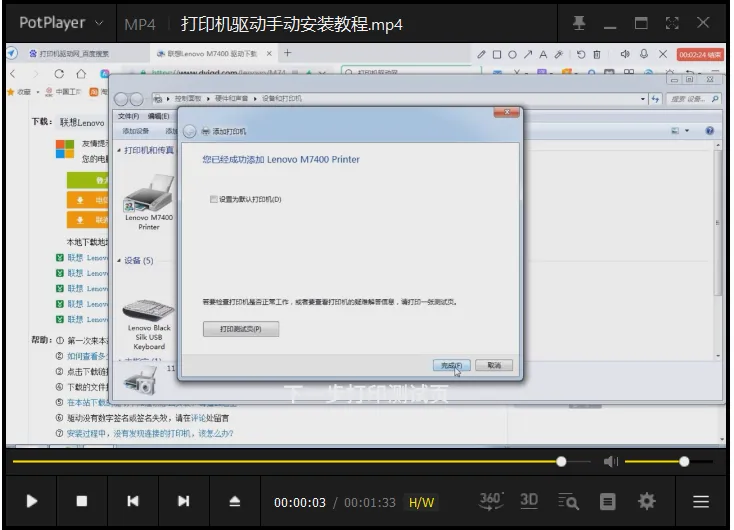
Task: Open a new browser tab with plus
Action: (x=288, y=53)
